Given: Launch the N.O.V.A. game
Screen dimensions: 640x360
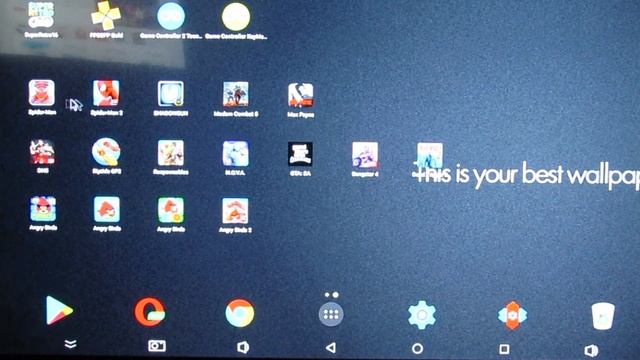Looking at the screenshot, I should pos(236,153).
